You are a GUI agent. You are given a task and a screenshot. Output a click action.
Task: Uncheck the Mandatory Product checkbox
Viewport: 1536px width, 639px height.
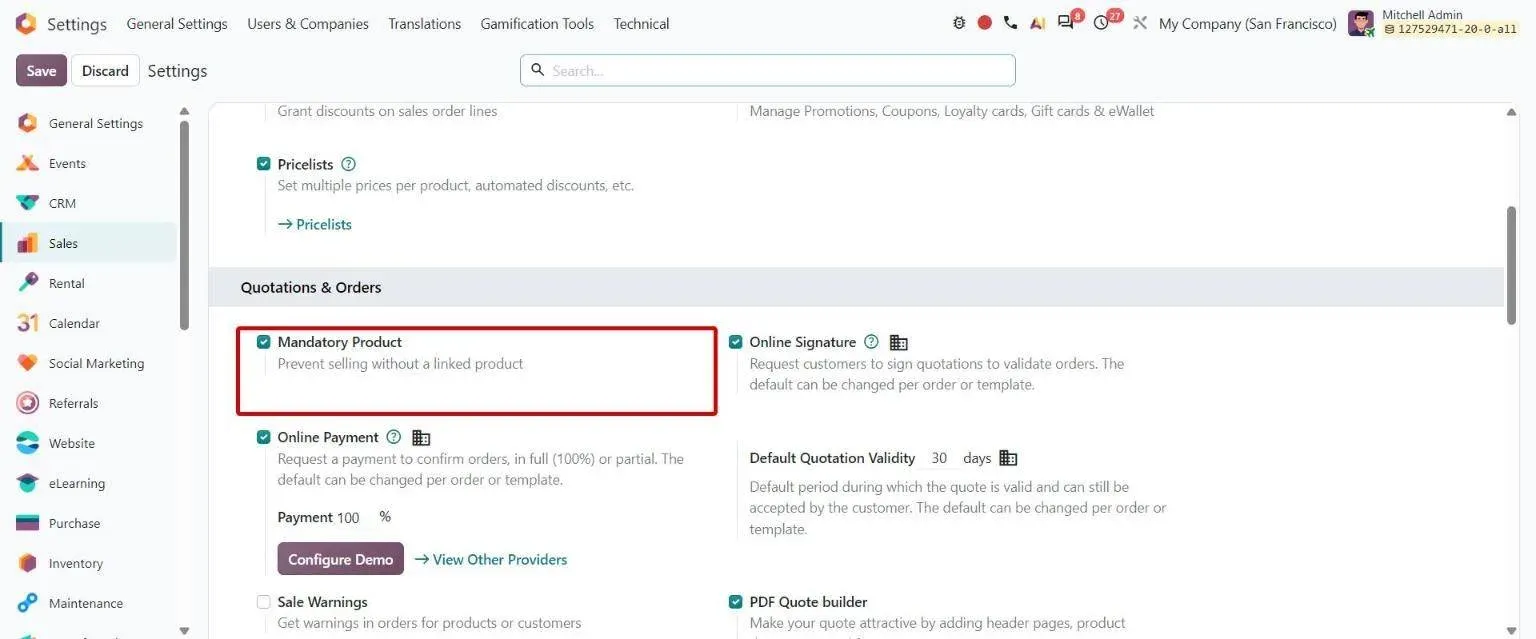[264, 342]
